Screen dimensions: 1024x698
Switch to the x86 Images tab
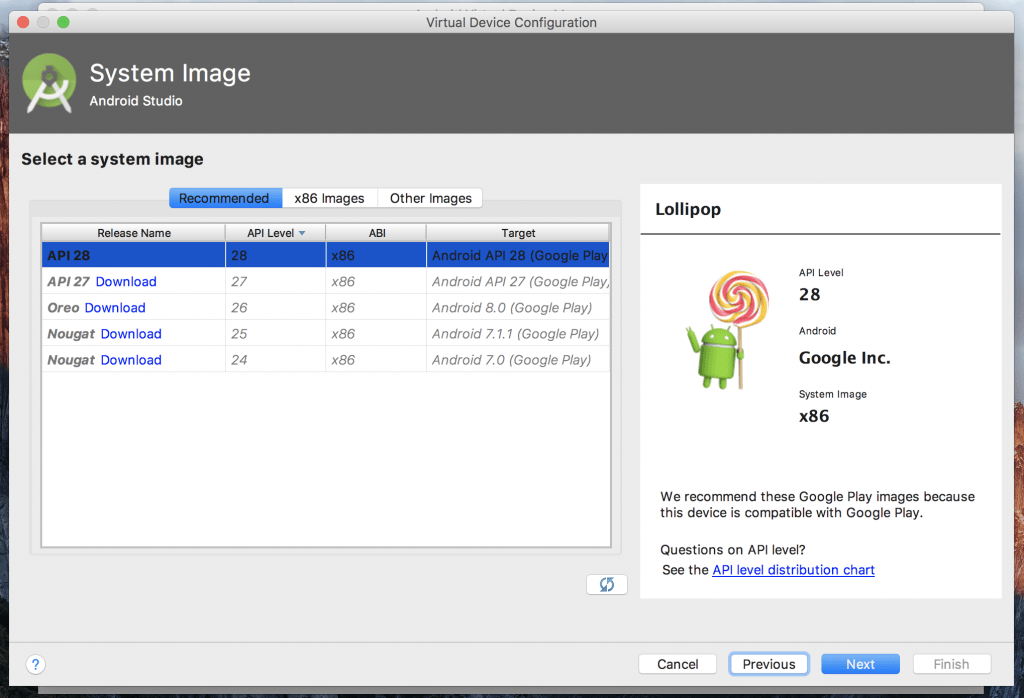tap(330, 198)
